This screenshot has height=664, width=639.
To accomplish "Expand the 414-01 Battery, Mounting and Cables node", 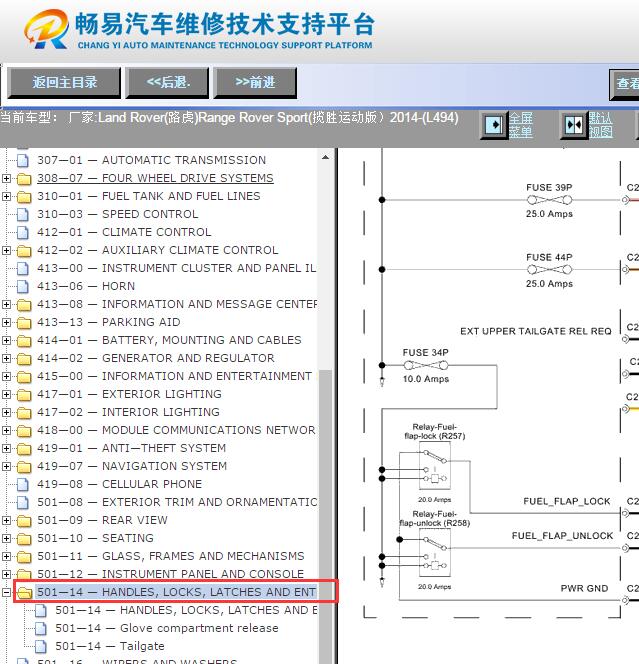I will (x=7, y=341).
